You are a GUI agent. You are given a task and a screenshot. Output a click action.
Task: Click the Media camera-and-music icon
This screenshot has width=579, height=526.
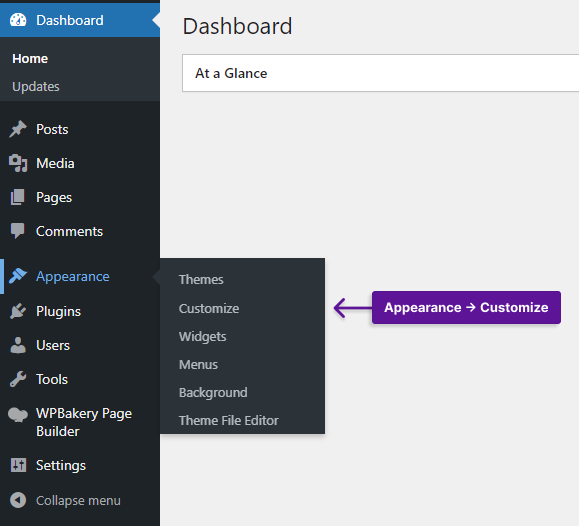tap(18, 163)
